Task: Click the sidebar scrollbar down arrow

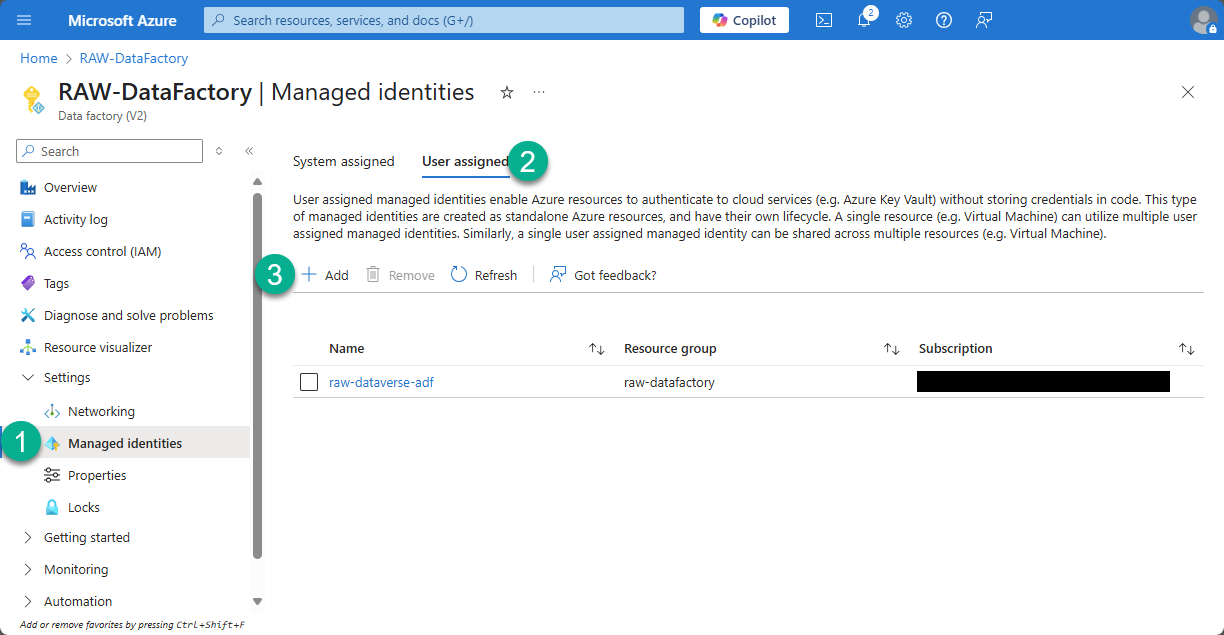Action: (x=257, y=601)
